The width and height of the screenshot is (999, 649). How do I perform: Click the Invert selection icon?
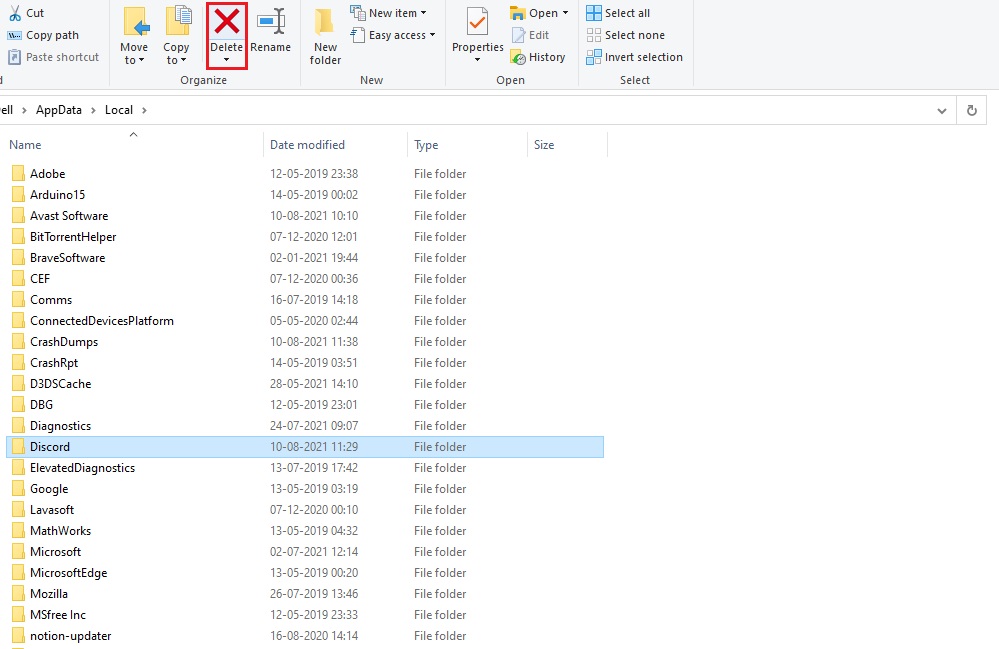point(594,57)
